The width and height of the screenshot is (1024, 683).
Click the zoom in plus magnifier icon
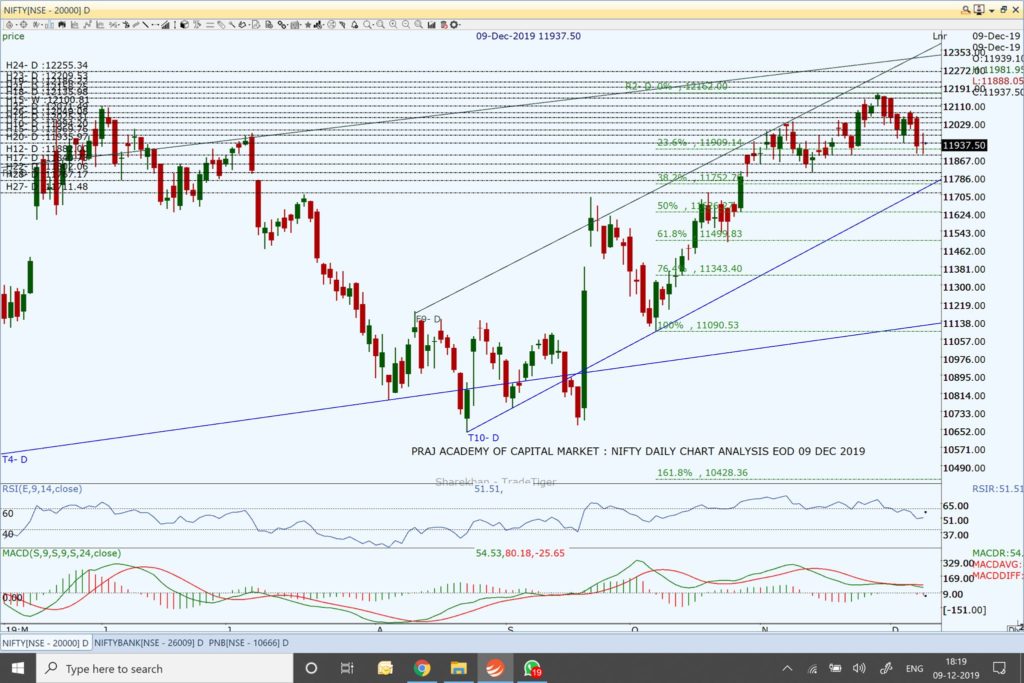pyautogui.click(x=392, y=25)
